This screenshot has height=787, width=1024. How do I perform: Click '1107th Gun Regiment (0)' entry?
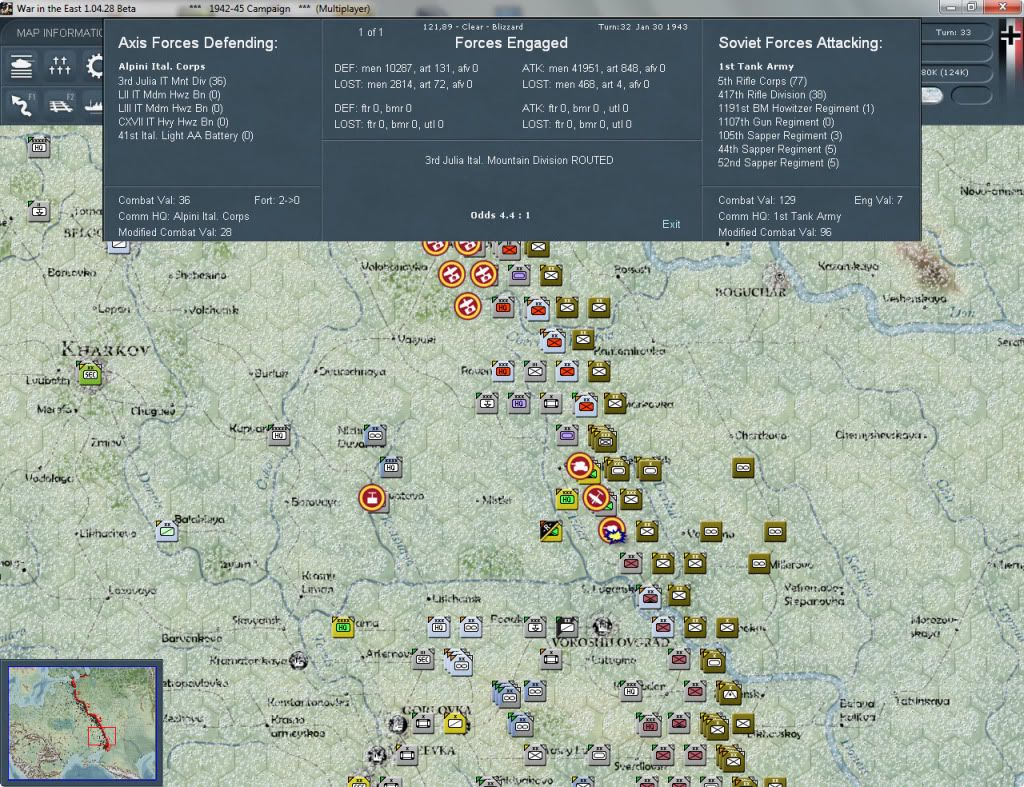point(776,122)
